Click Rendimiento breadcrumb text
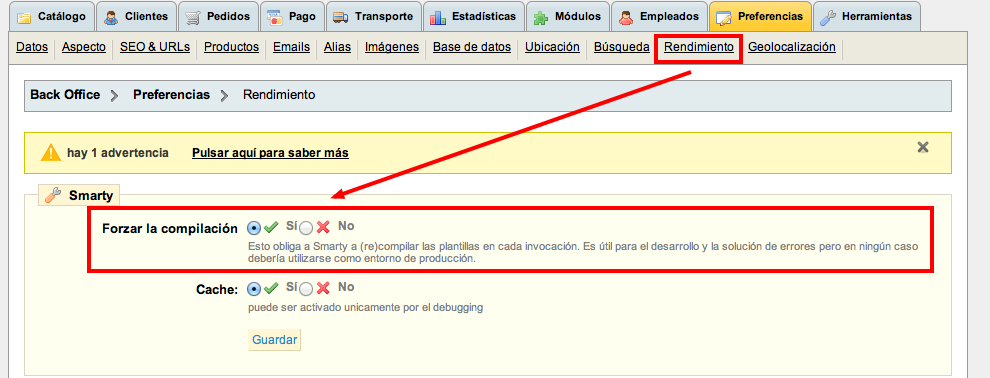 279,95
